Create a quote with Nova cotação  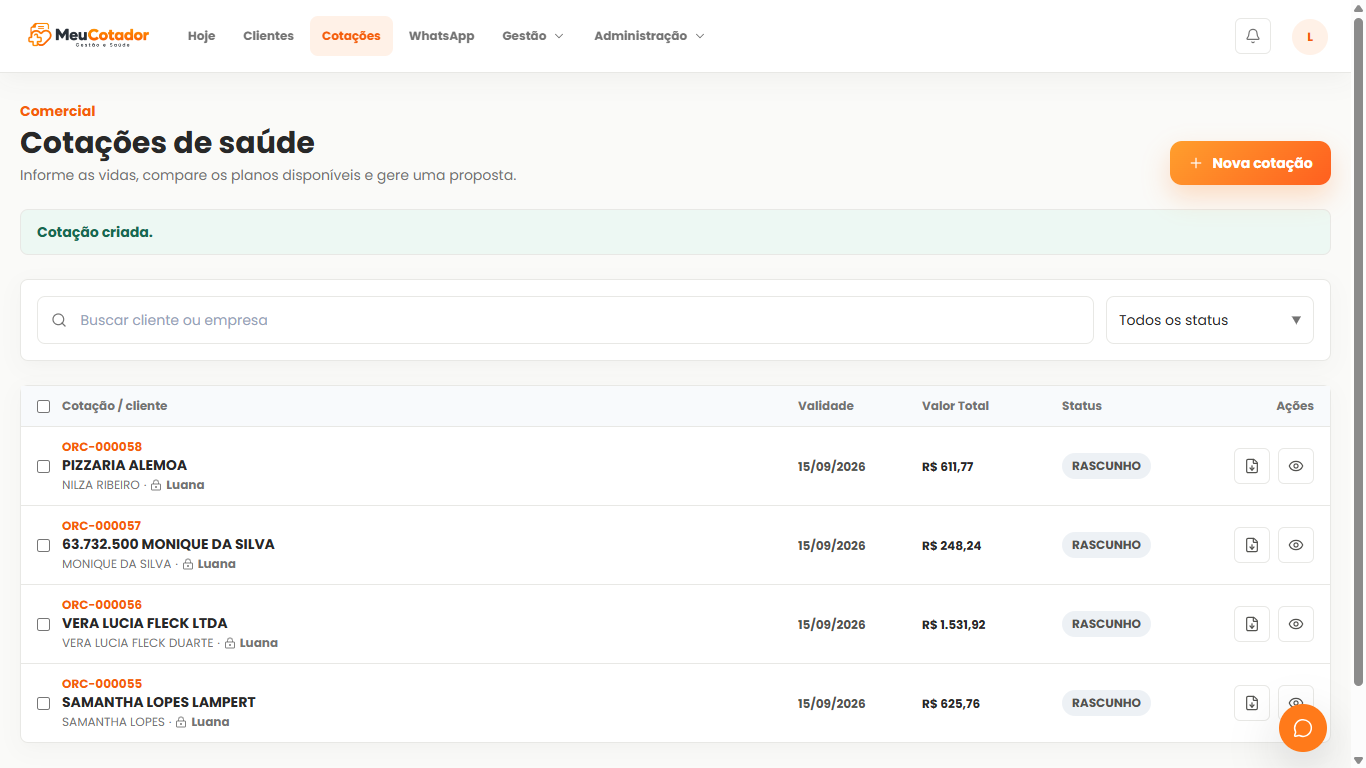coord(1250,163)
